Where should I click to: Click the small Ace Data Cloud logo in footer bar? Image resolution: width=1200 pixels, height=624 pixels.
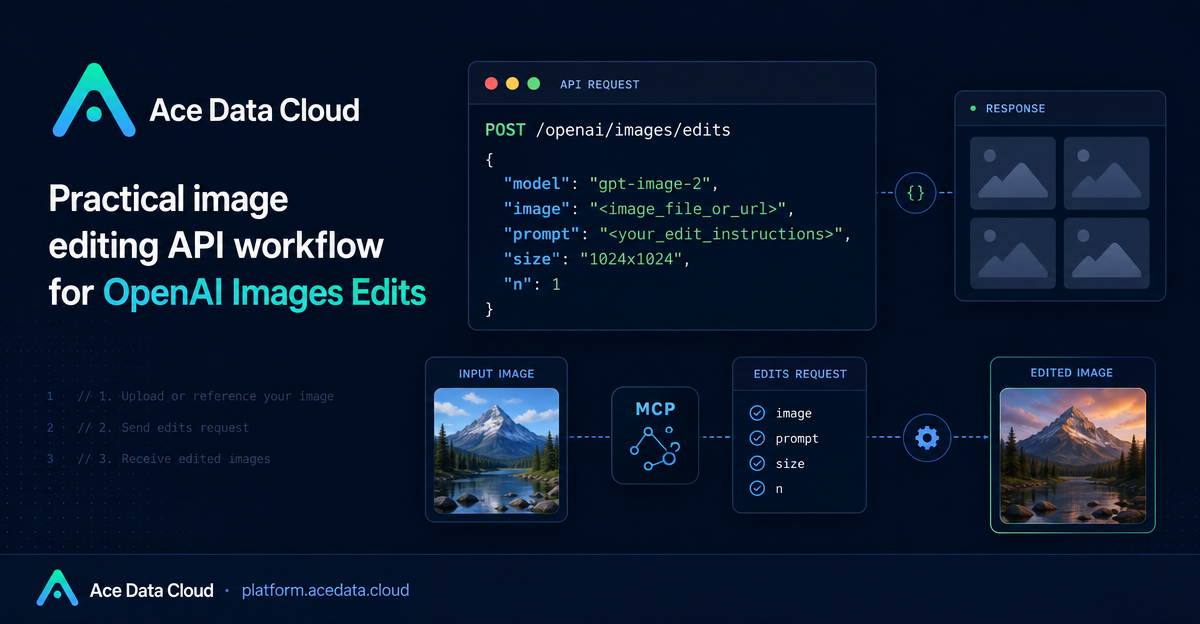(x=57, y=588)
